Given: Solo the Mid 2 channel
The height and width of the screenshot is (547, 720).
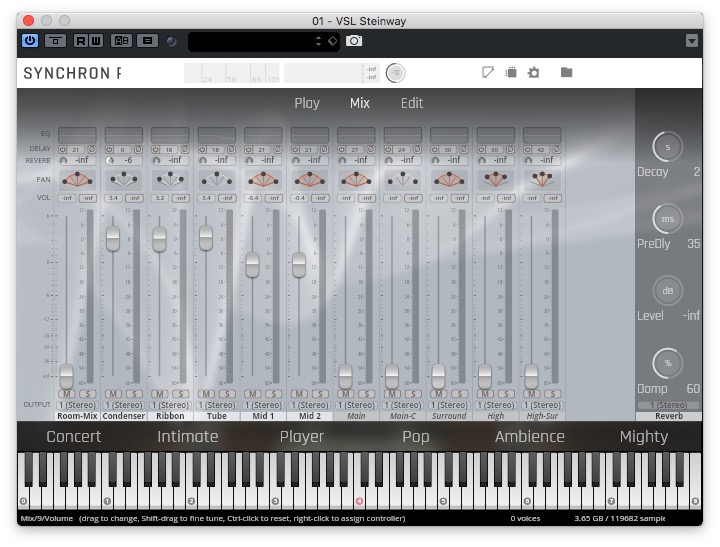Looking at the screenshot, I should [x=320, y=394].
